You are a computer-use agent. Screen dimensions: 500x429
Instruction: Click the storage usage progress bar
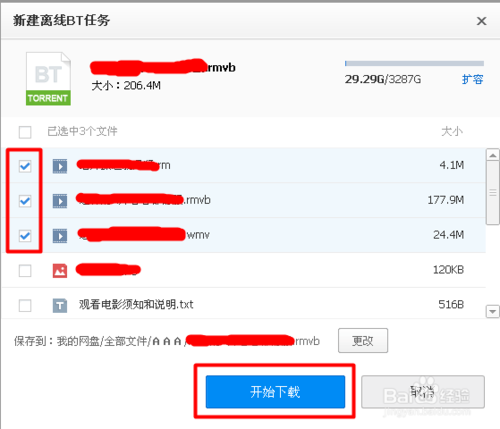(414, 63)
